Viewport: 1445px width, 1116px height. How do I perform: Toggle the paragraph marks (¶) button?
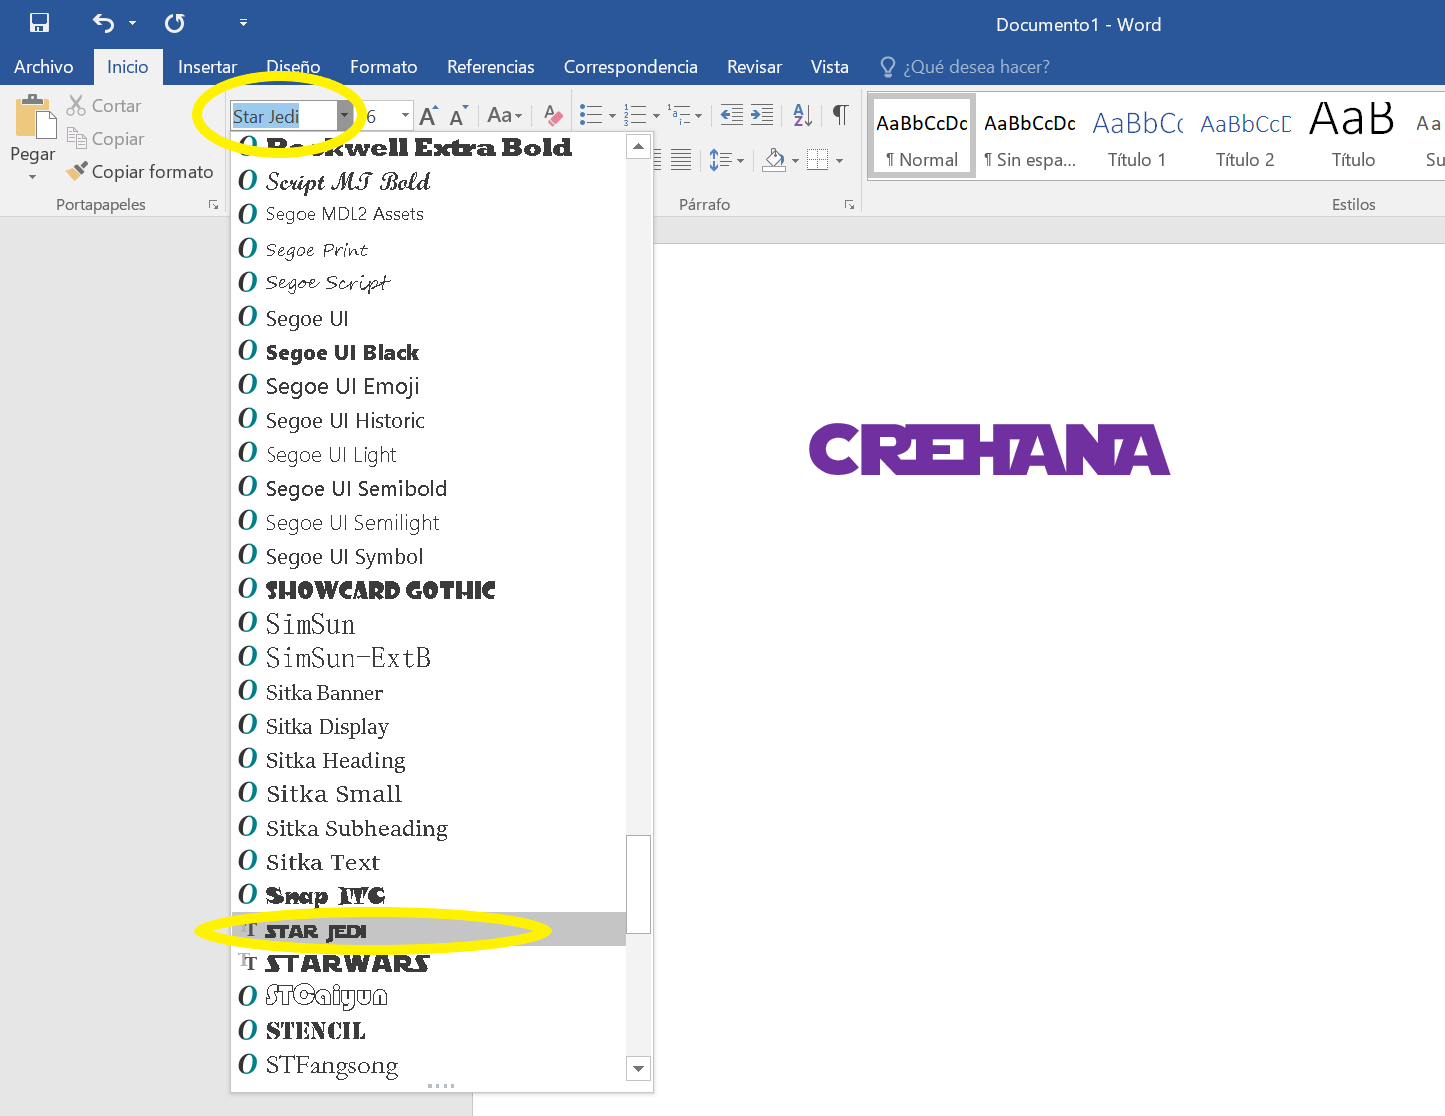coord(841,115)
